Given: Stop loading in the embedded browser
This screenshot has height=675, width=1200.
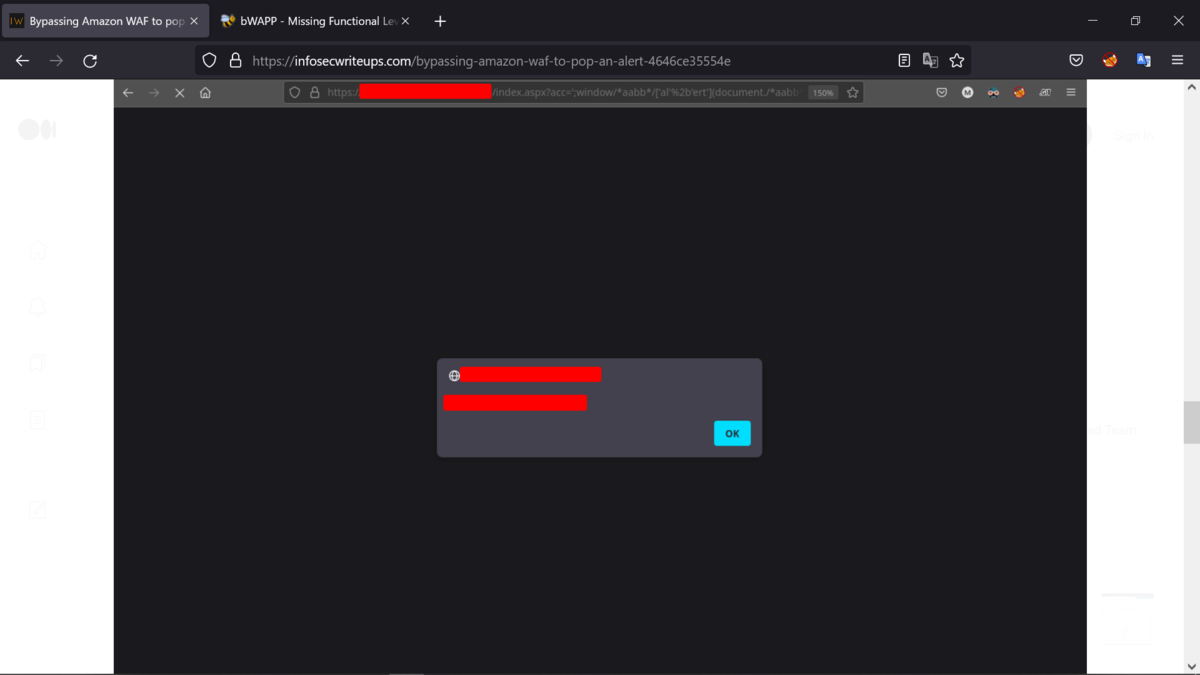Looking at the screenshot, I should [x=180, y=93].
